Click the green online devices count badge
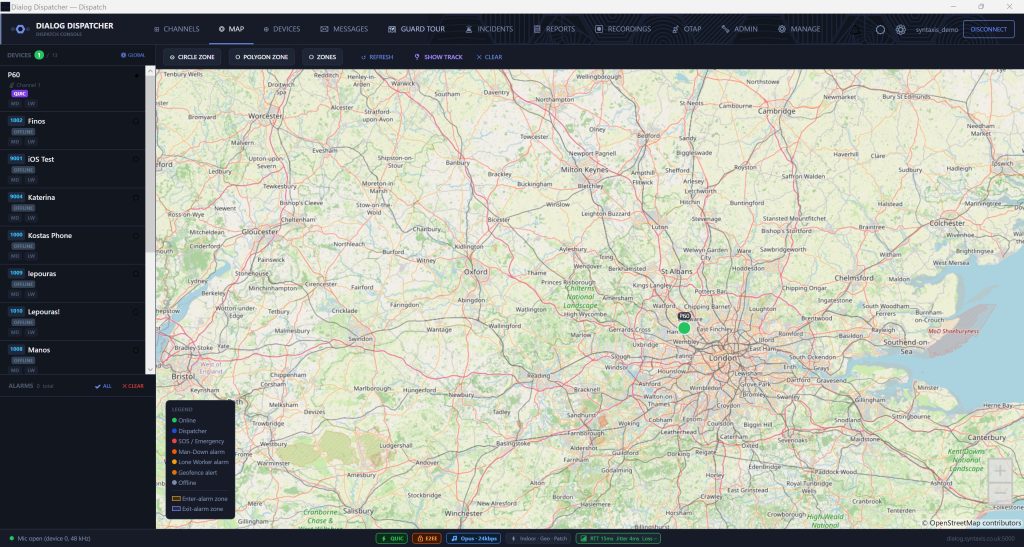This screenshot has height=547, width=1024. (39, 55)
